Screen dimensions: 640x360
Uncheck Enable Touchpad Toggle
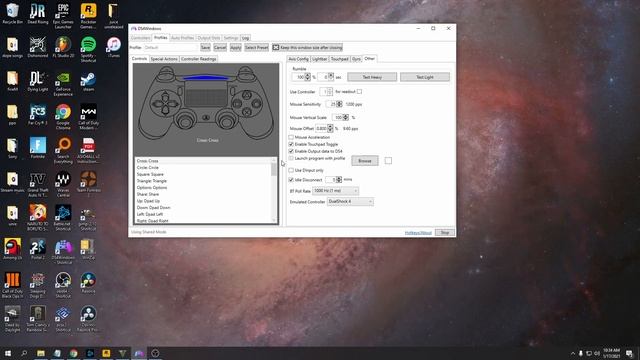point(291,144)
